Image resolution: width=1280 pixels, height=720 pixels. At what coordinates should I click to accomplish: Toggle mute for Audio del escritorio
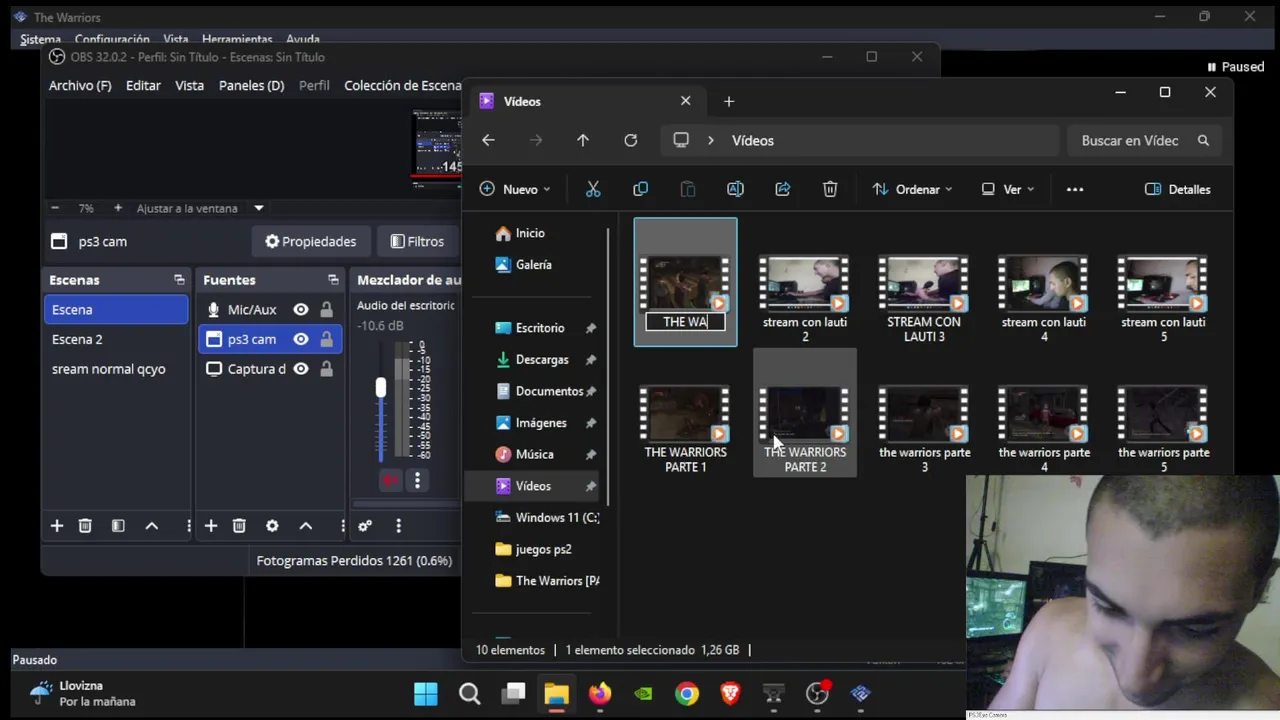tap(390, 480)
